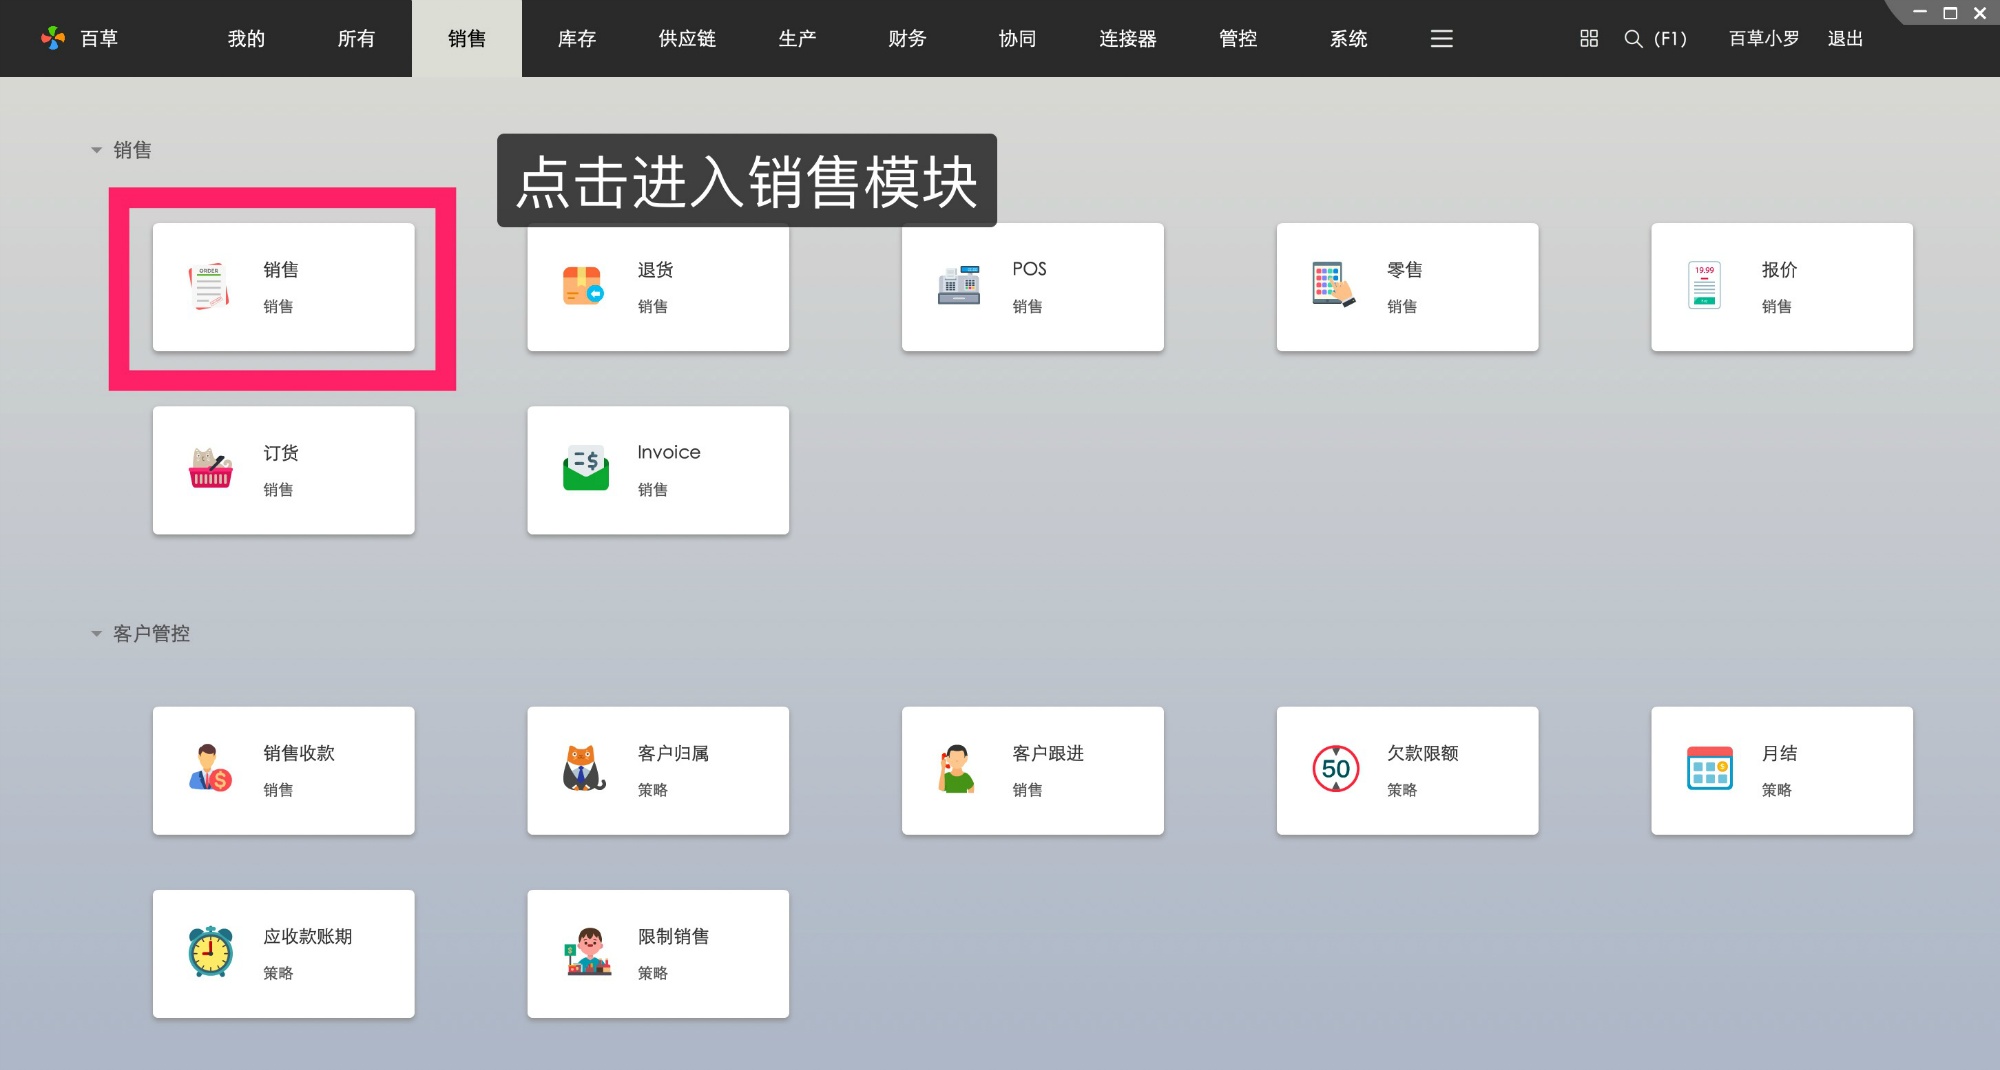Open the 欠款限额 debt limit policy
The width and height of the screenshot is (2000, 1070).
pyautogui.click(x=1406, y=770)
